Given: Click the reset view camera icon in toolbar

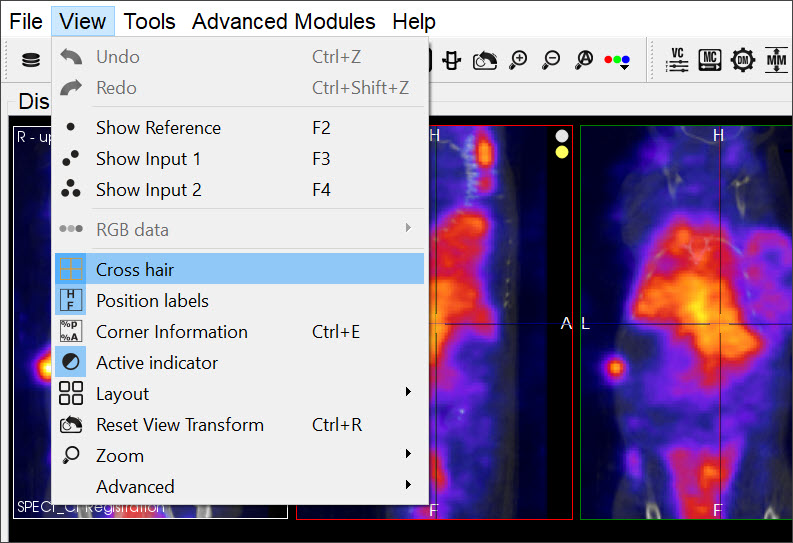Looking at the screenshot, I should (x=485, y=60).
